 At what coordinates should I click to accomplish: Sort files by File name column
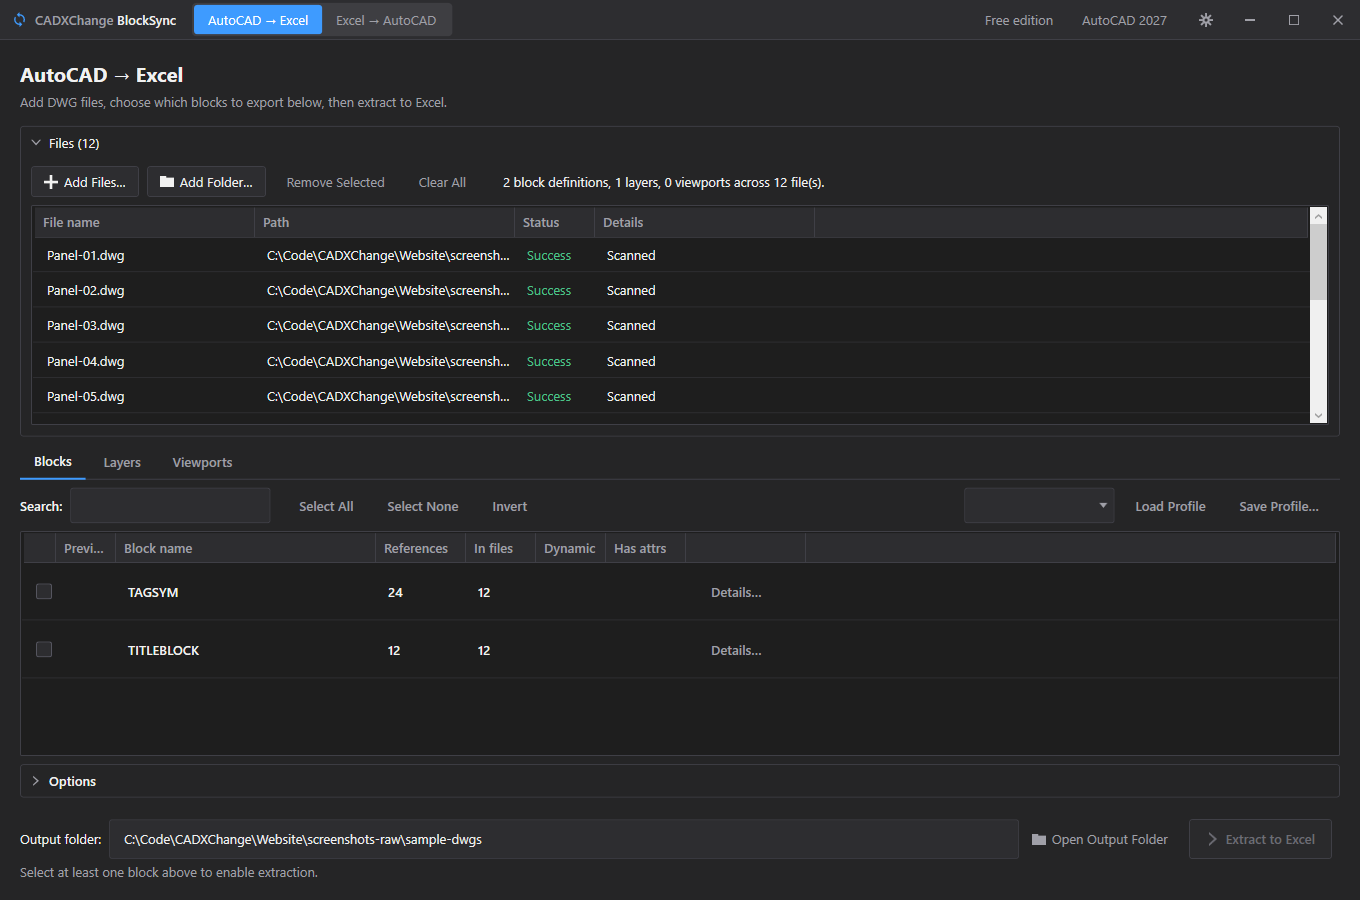tap(144, 222)
